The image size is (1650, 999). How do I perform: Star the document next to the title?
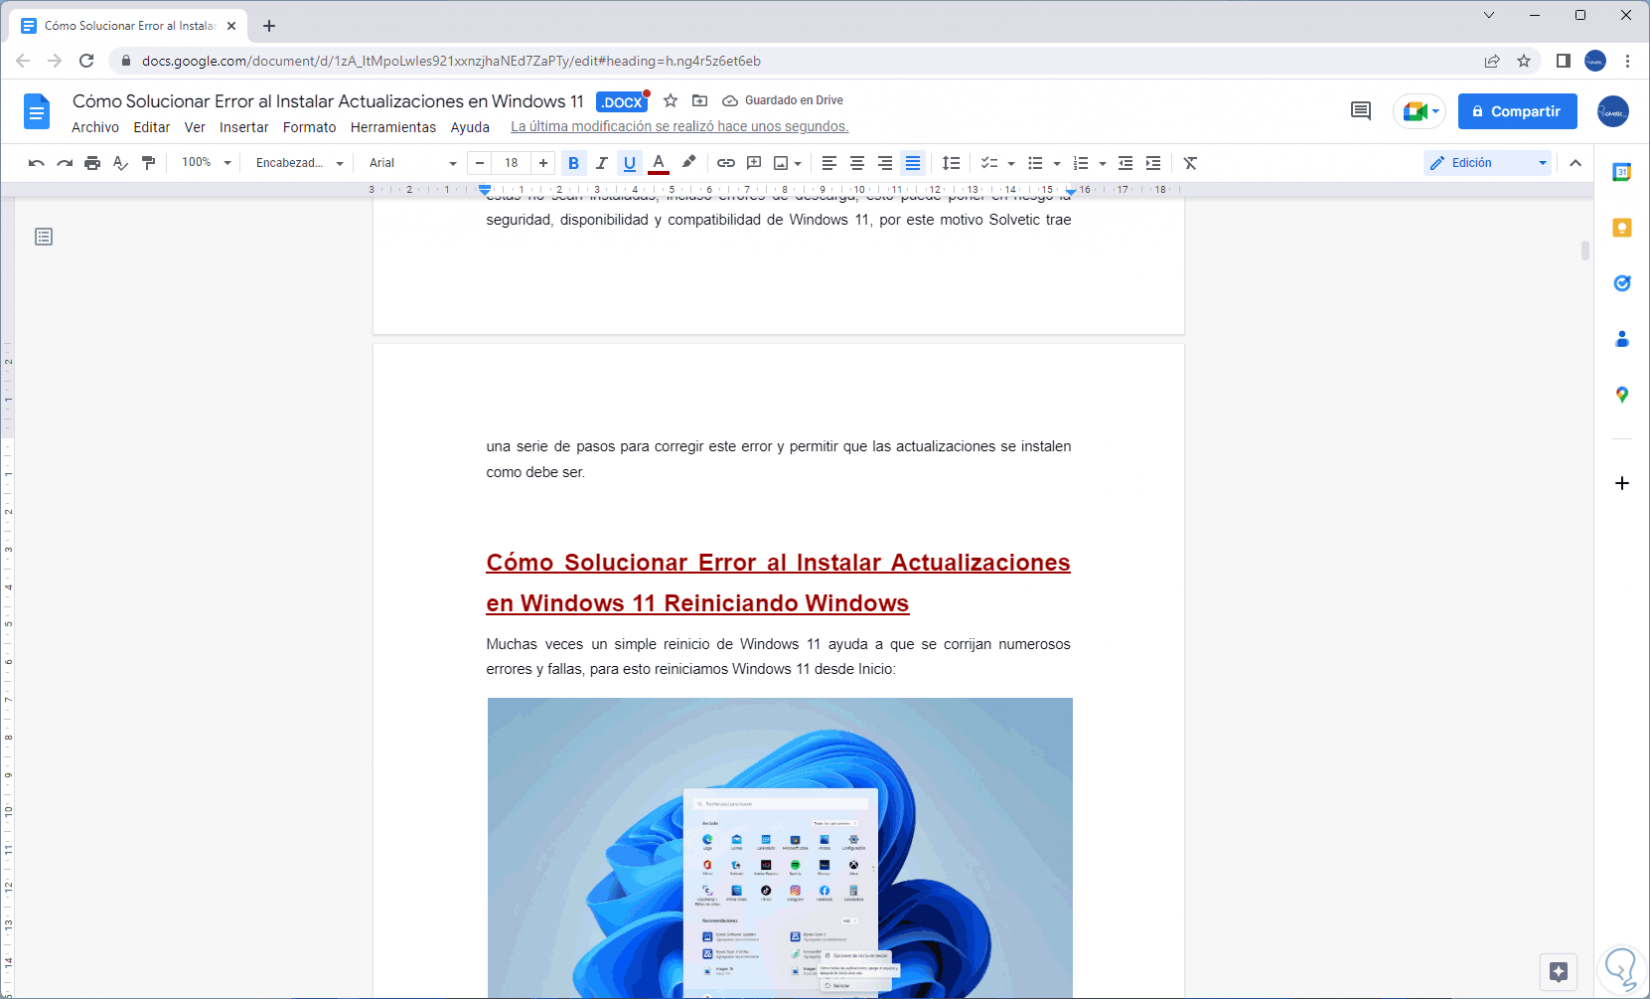tap(670, 101)
